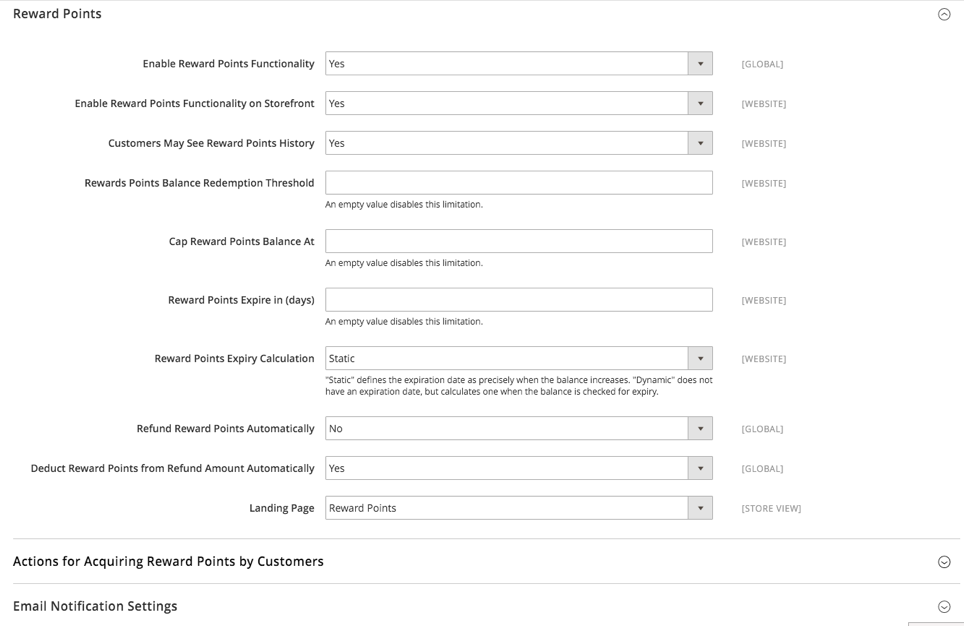
Task: Open Refund Reward Points Automatically dropdown
Action: [x=519, y=429]
